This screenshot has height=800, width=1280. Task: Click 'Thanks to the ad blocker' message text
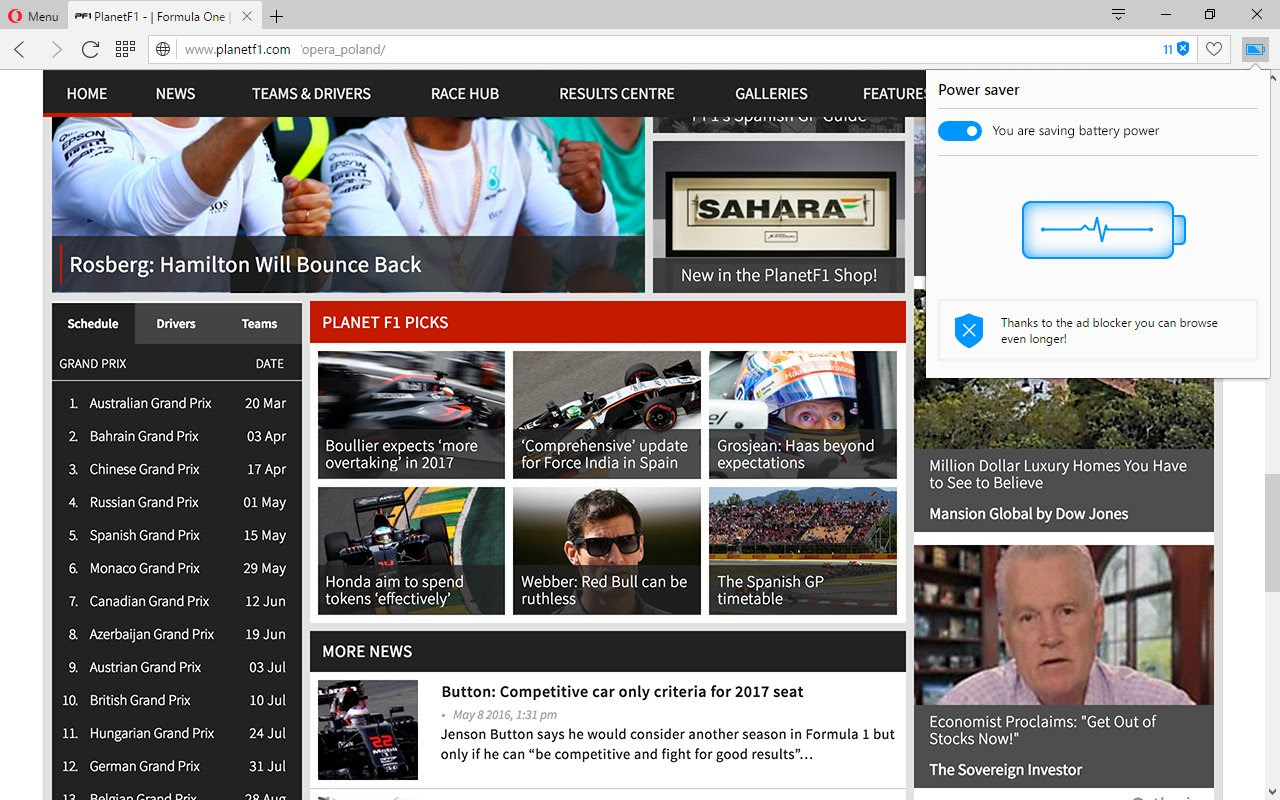tap(1109, 331)
